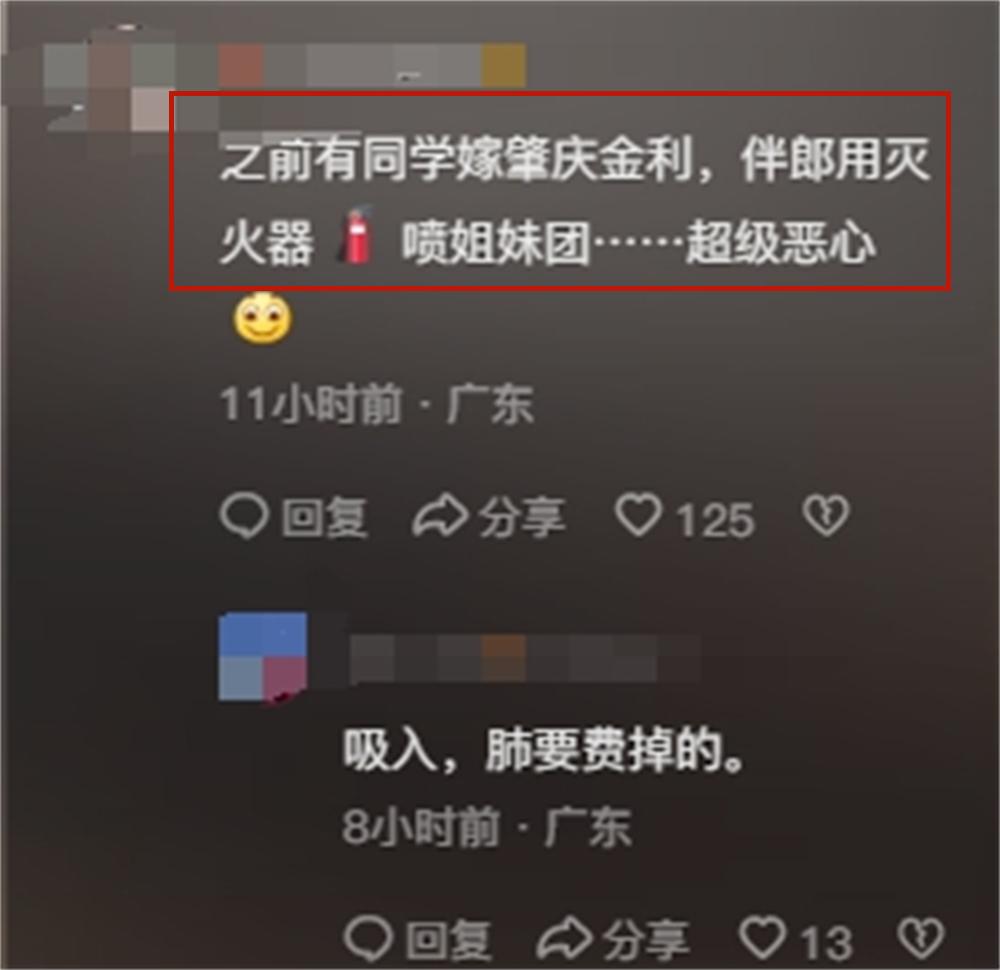Click share arrow icon under the second comment

pos(565,939)
